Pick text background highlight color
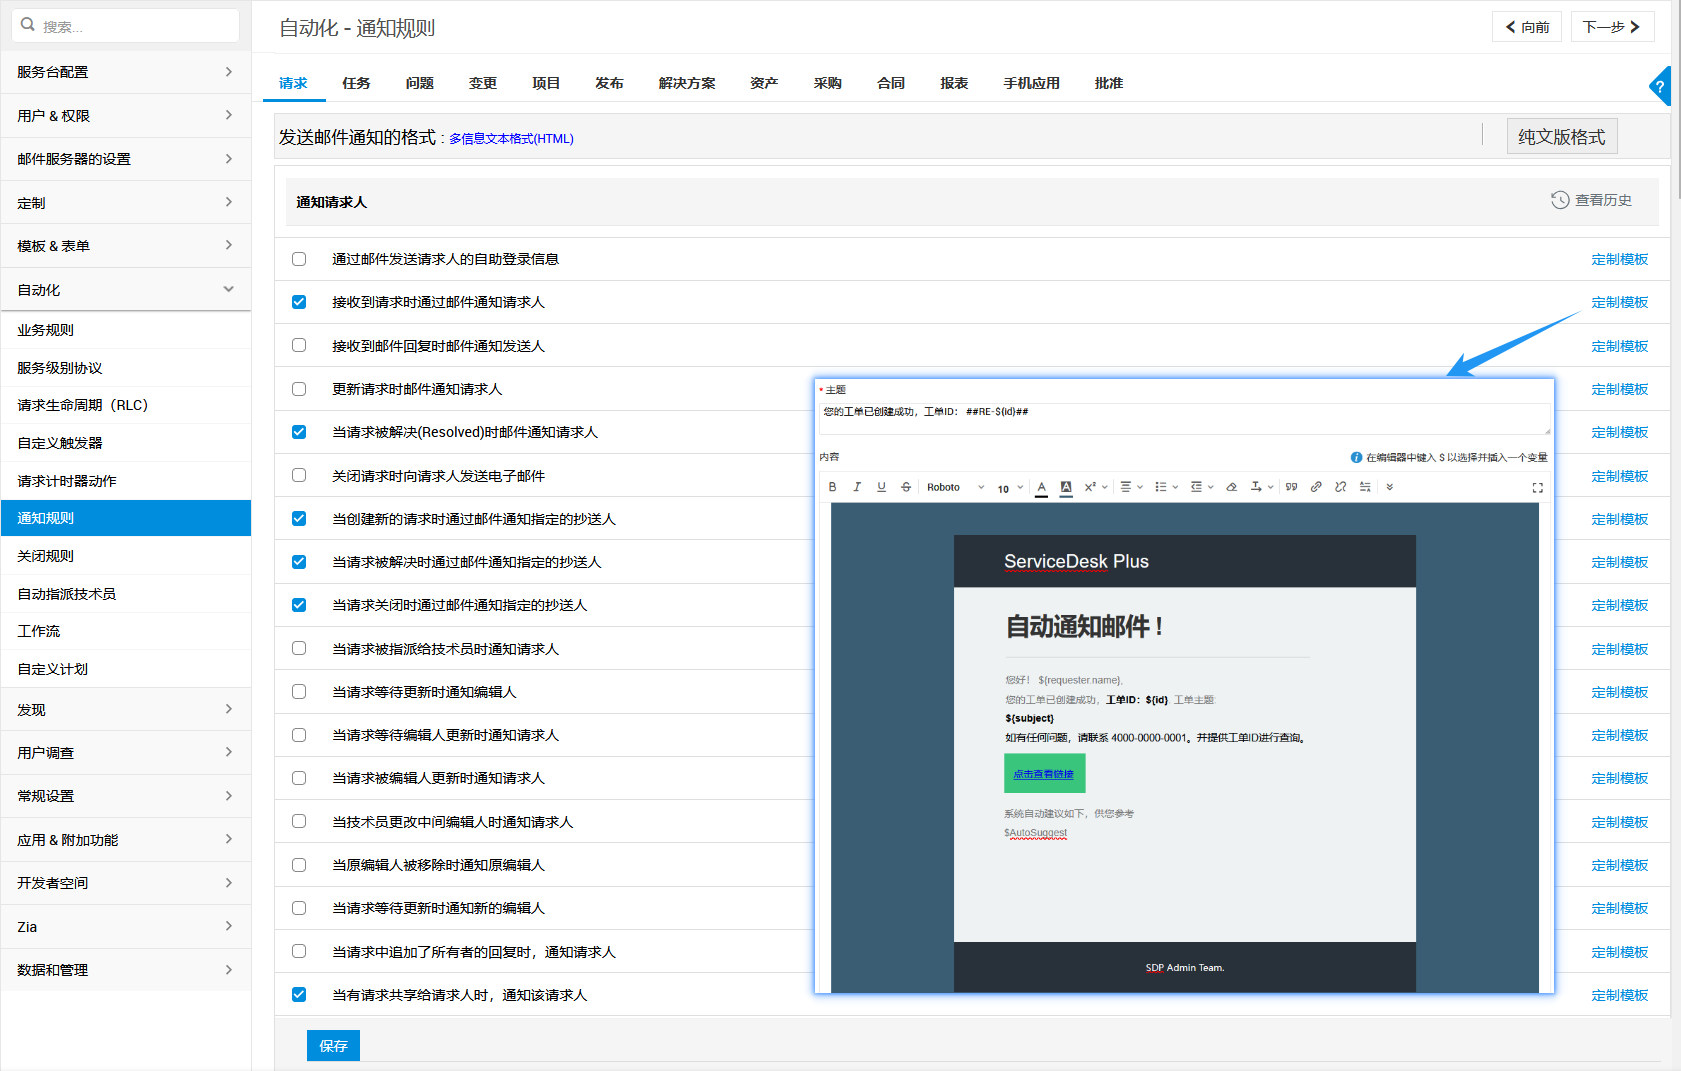This screenshot has width=1681, height=1071. [1066, 487]
